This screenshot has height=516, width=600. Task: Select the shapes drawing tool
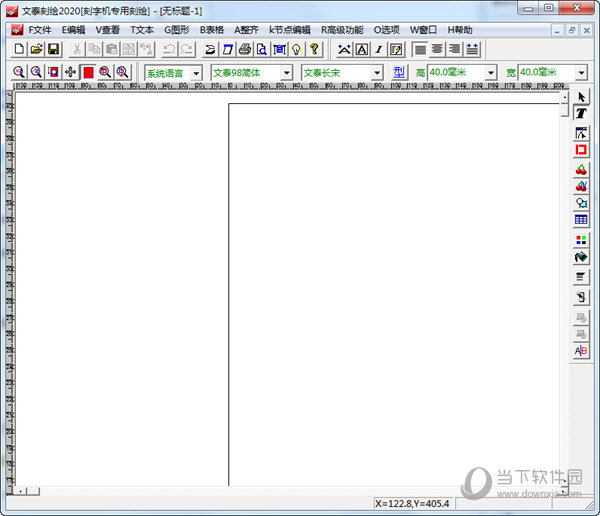(581, 203)
